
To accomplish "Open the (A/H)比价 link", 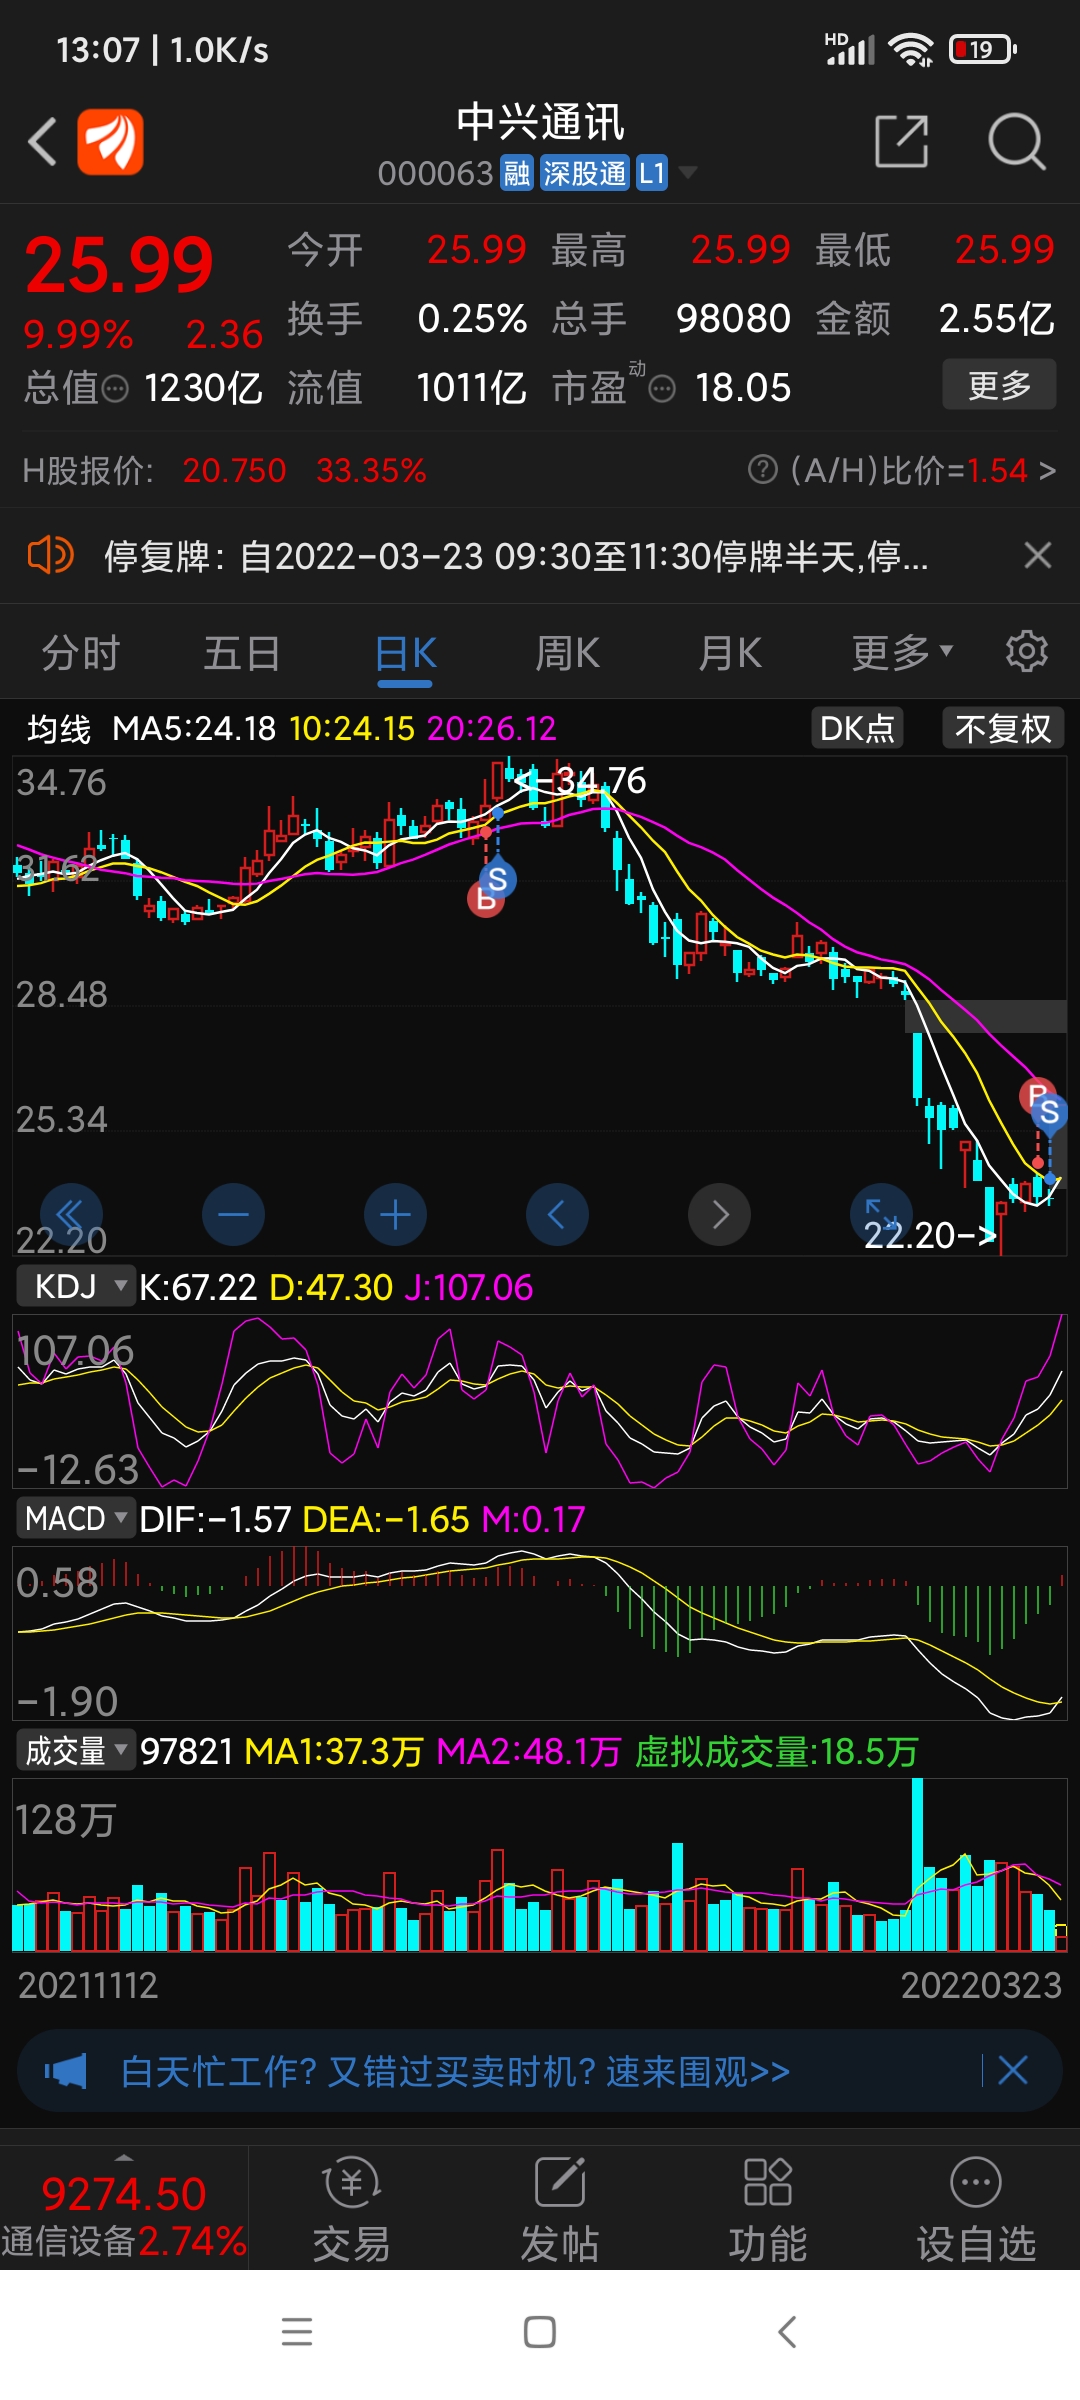I will tap(922, 469).
